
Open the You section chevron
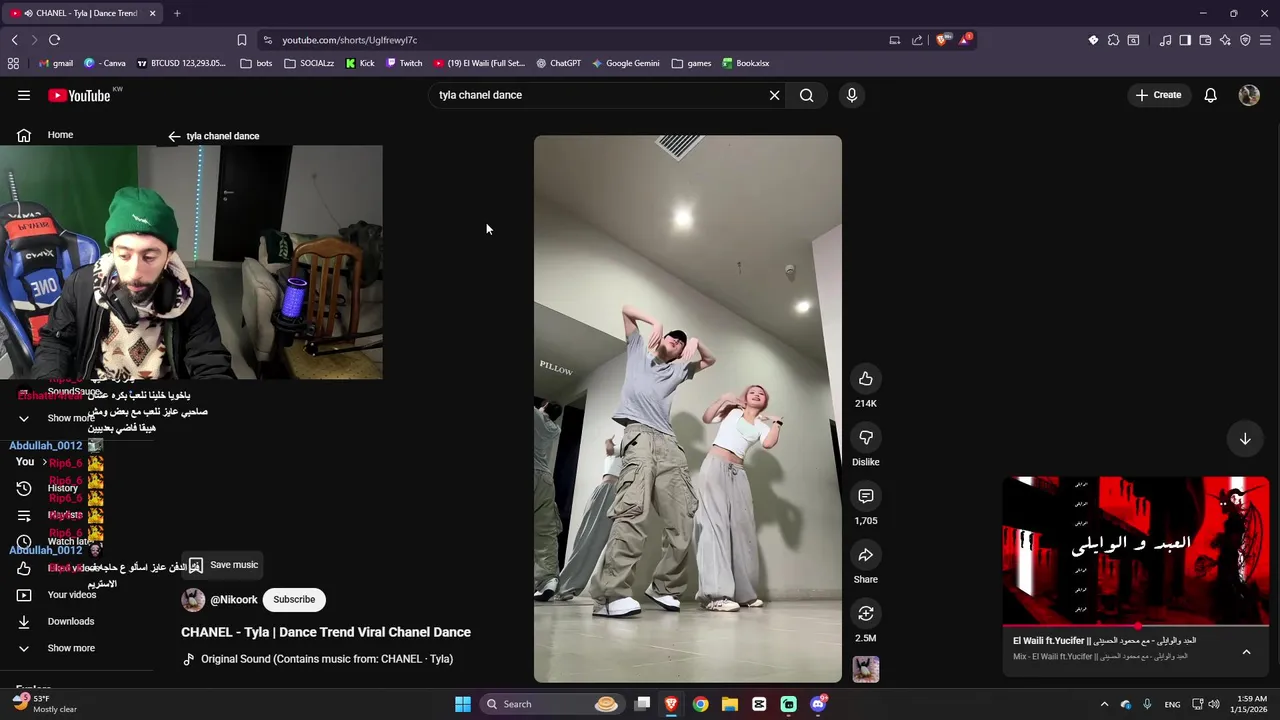point(44,462)
